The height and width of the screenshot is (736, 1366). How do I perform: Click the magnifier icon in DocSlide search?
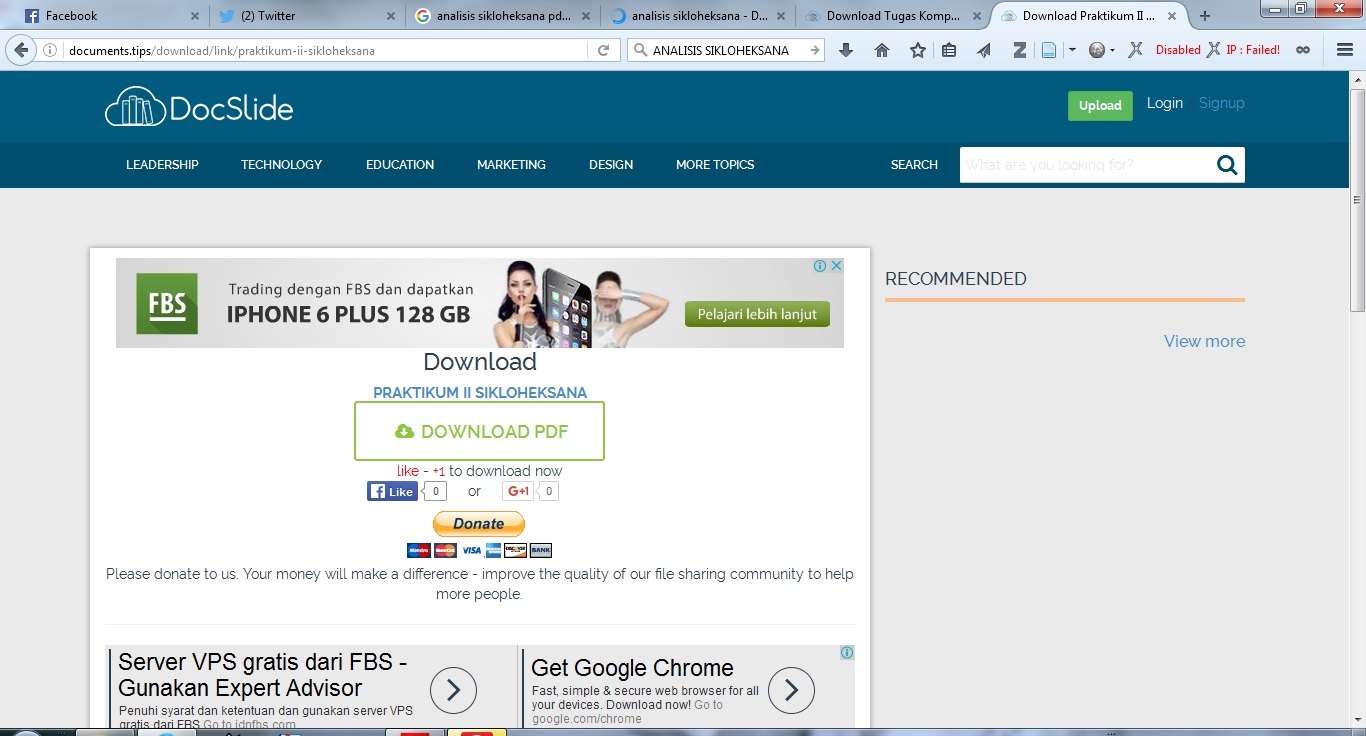[x=1226, y=165]
